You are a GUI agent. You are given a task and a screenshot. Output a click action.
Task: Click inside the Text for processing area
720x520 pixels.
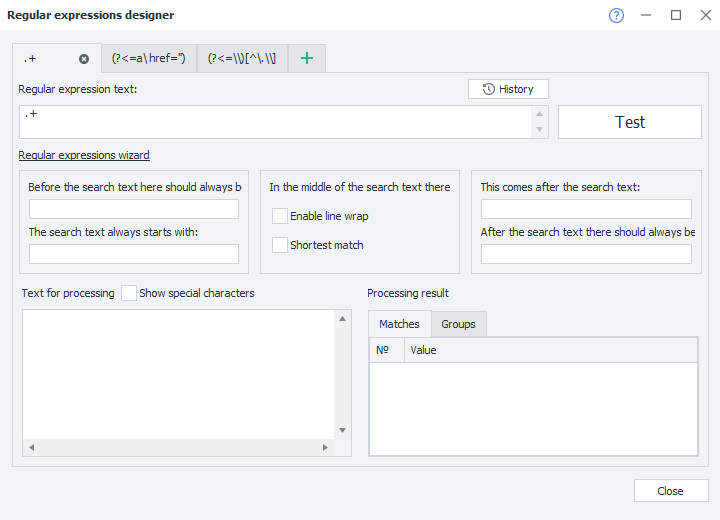(x=178, y=374)
